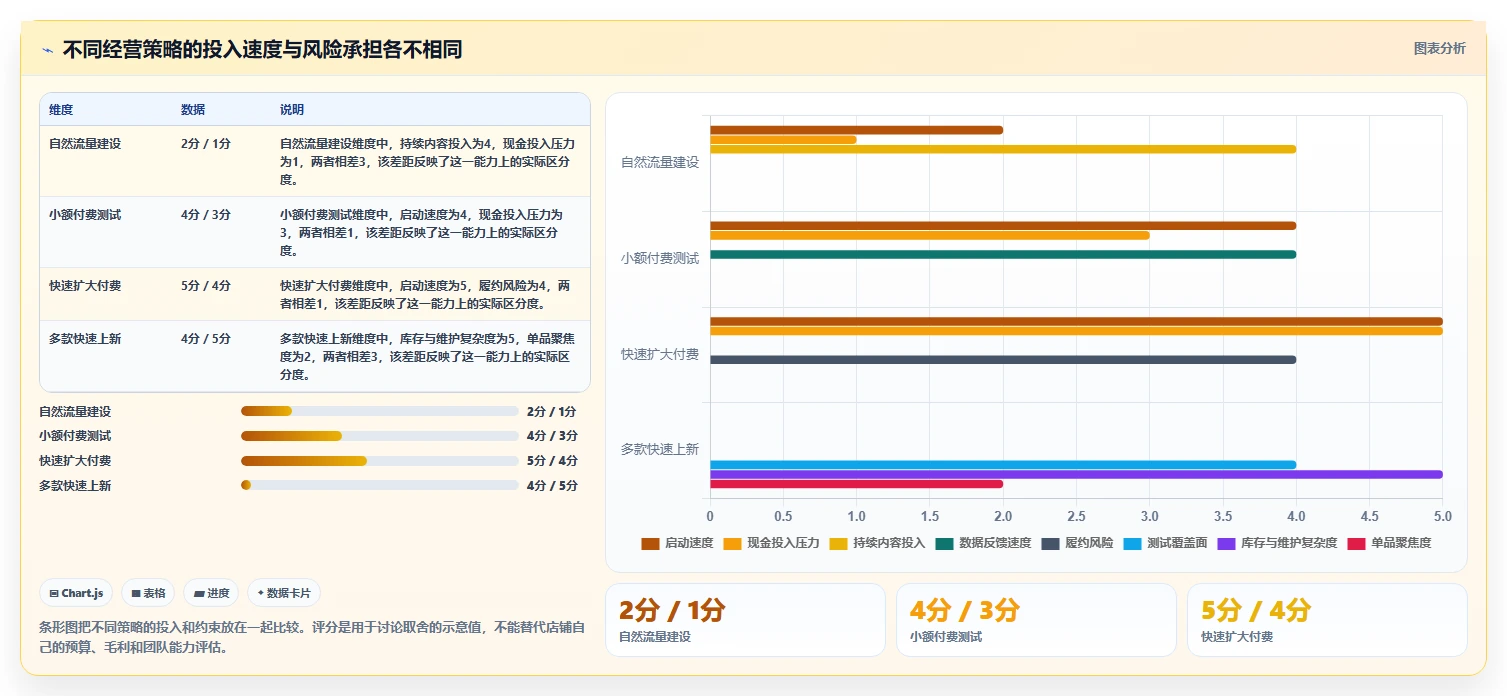This screenshot has height=696, width=1507.
Task: Click the teal 数据反馈速度 bar in chart
Action: point(1003,254)
